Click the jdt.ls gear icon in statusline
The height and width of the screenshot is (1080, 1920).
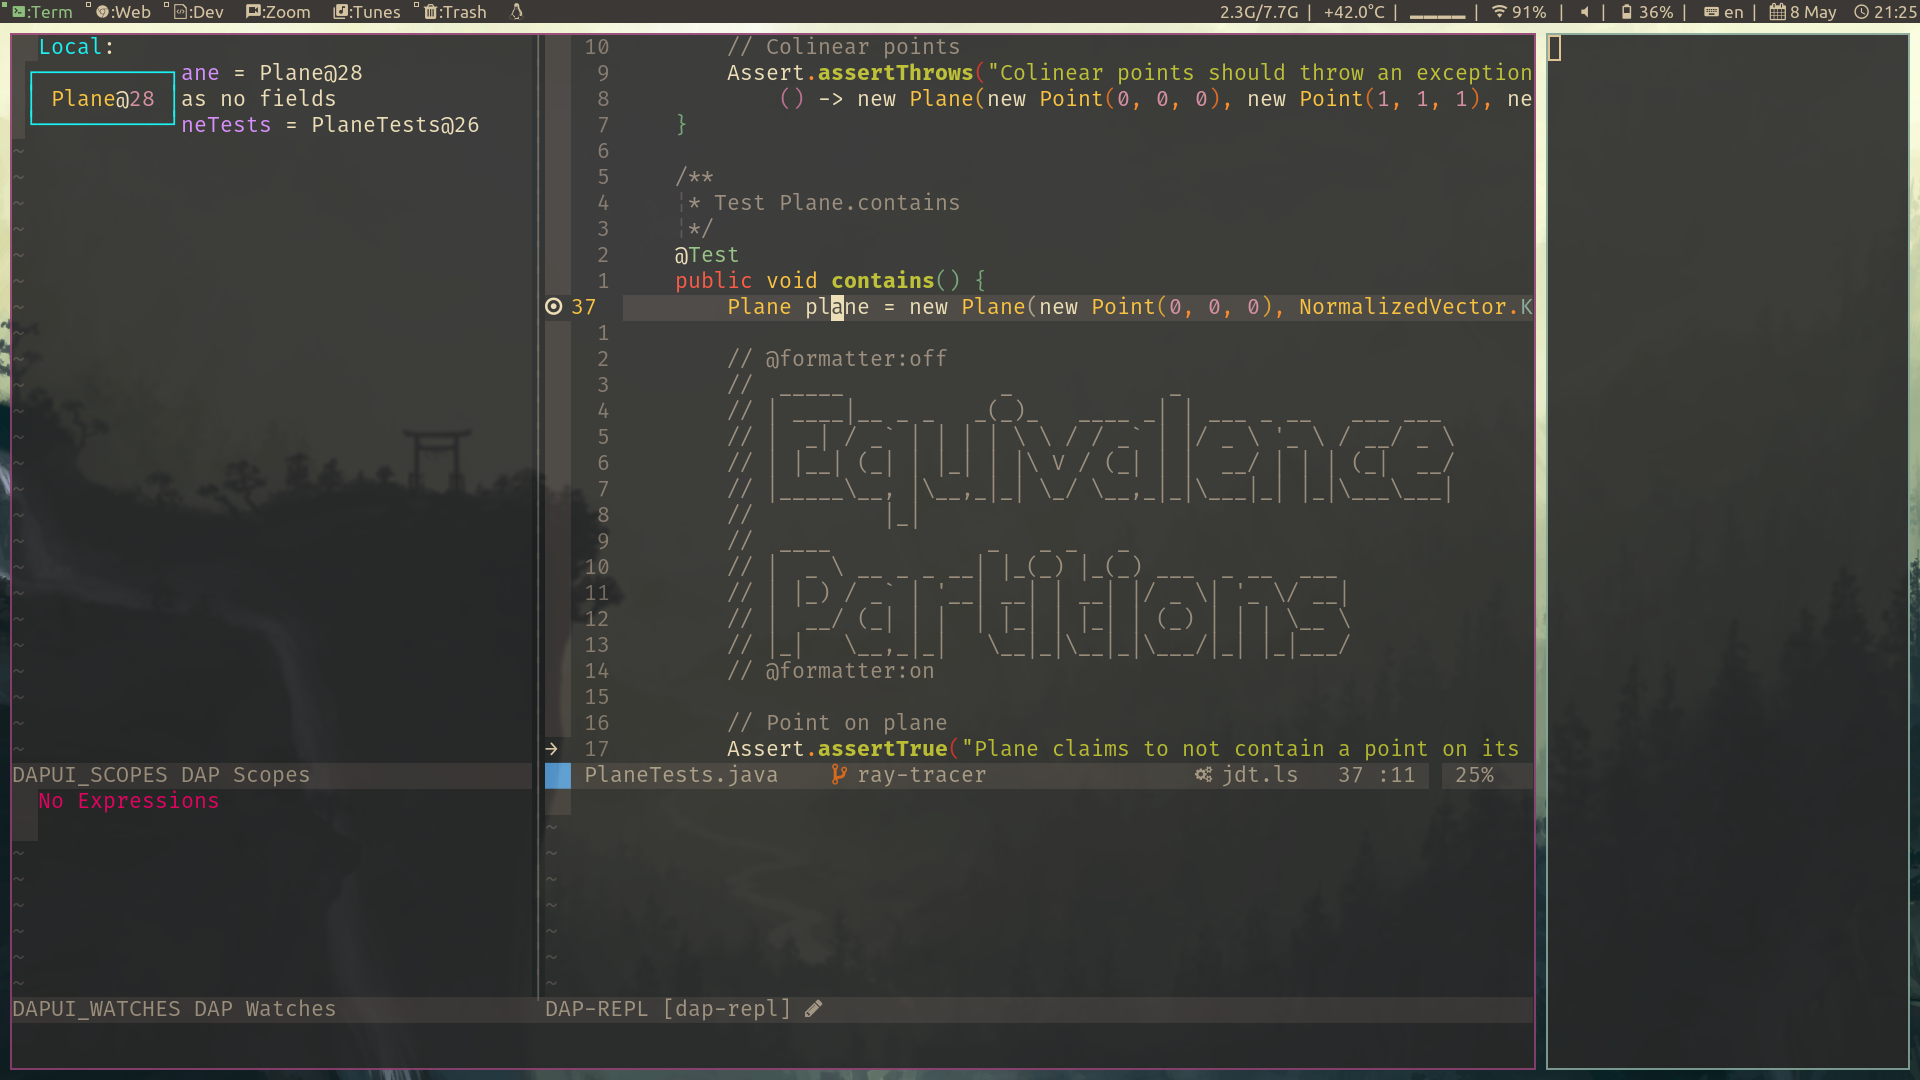click(1204, 774)
